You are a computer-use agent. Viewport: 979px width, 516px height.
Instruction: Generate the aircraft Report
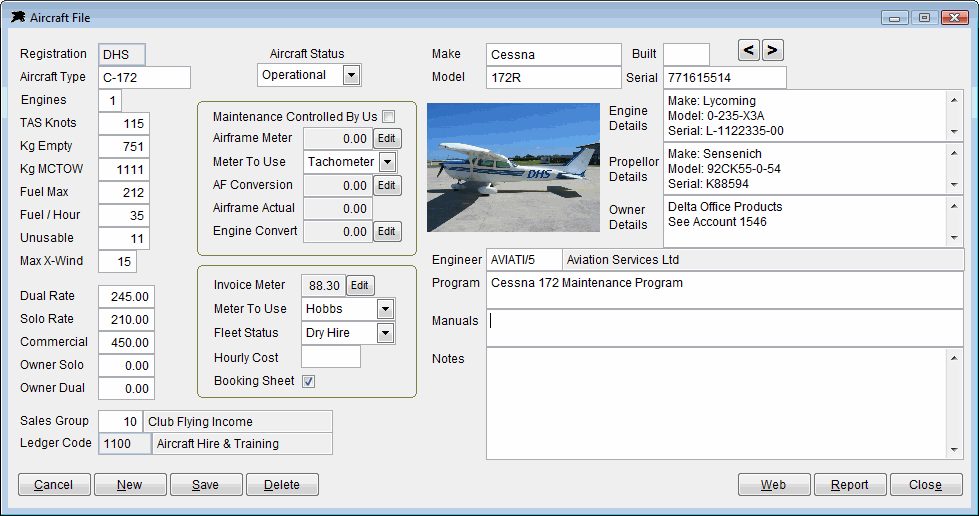[x=850, y=485]
